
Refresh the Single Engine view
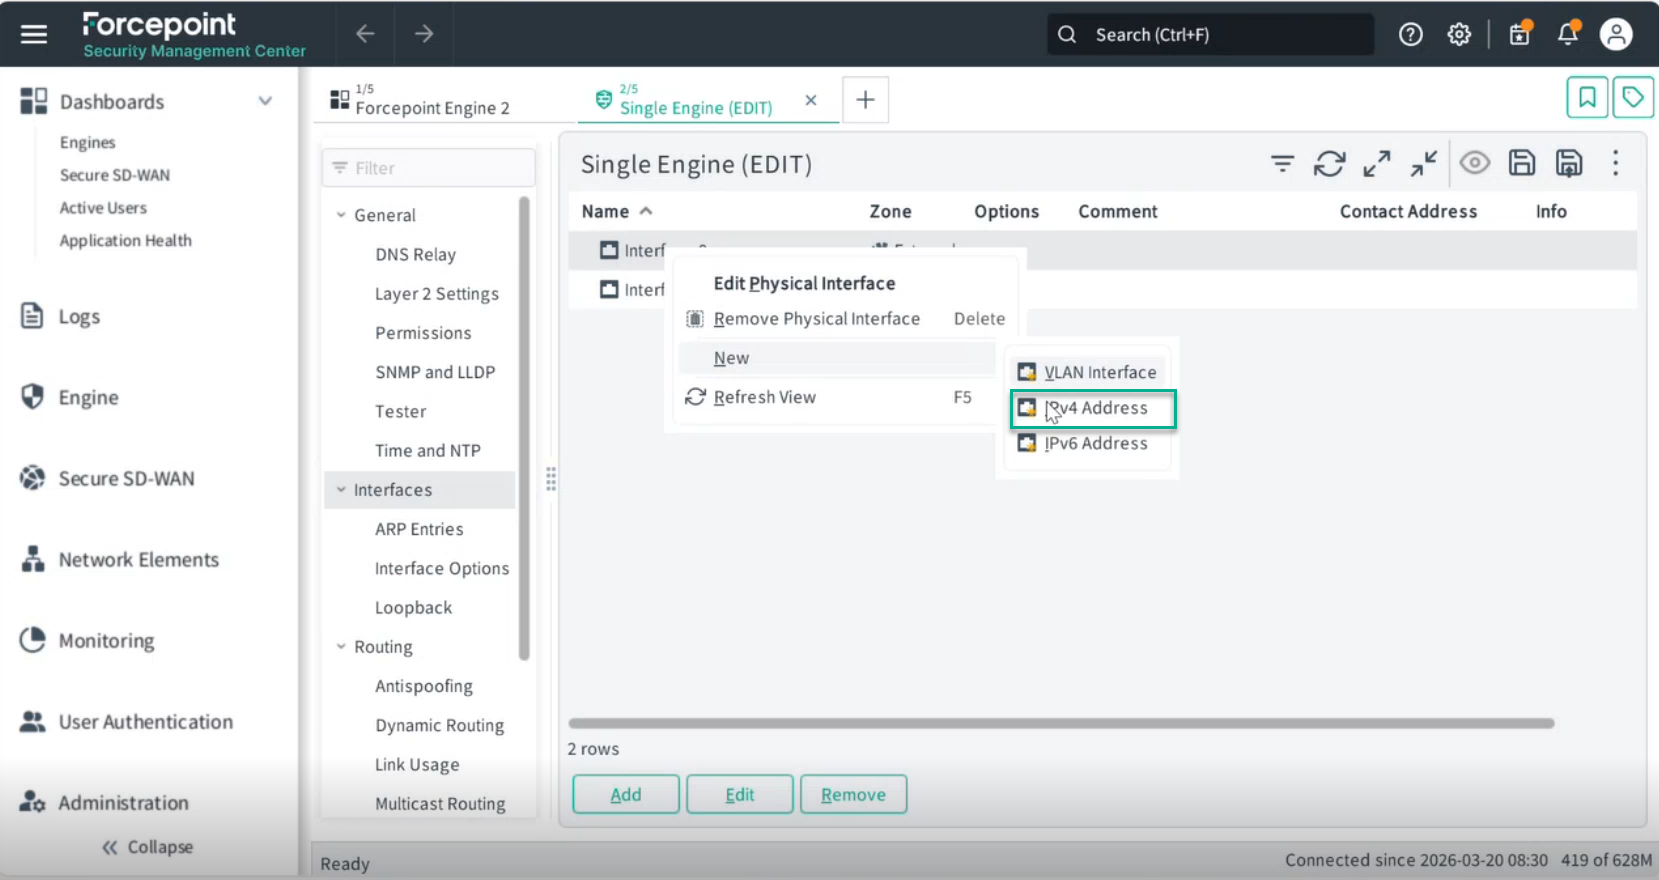click(1329, 163)
